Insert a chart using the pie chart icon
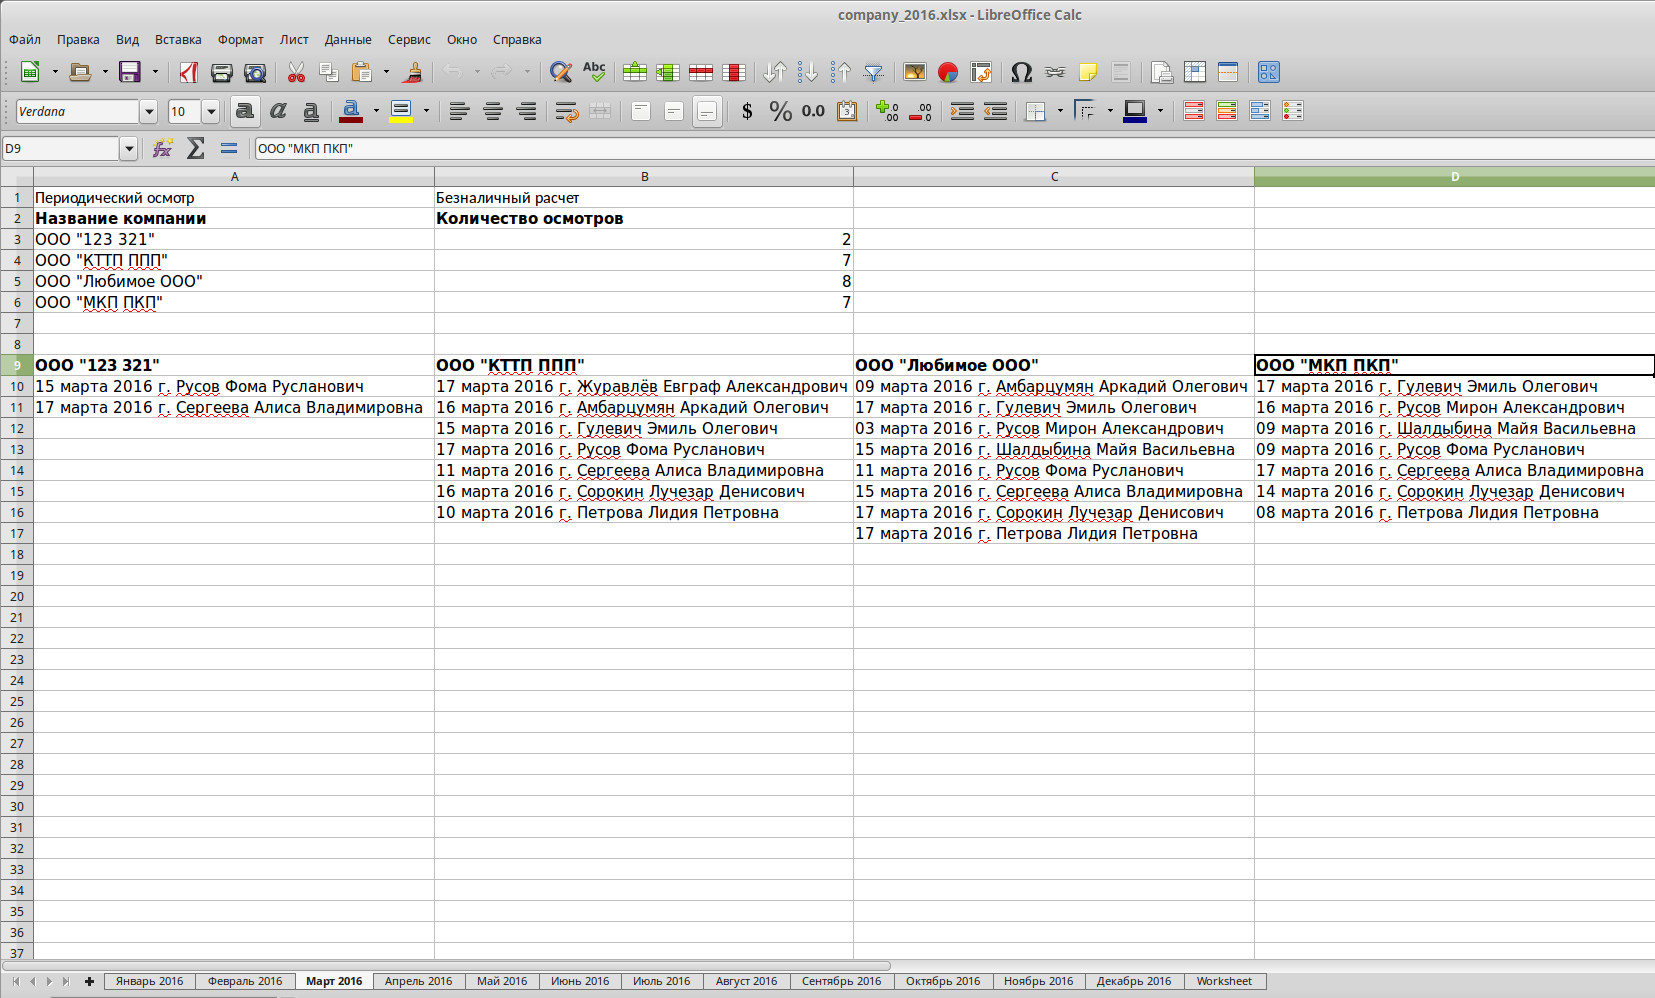Image resolution: width=1655 pixels, height=998 pixels. (948, 72)
